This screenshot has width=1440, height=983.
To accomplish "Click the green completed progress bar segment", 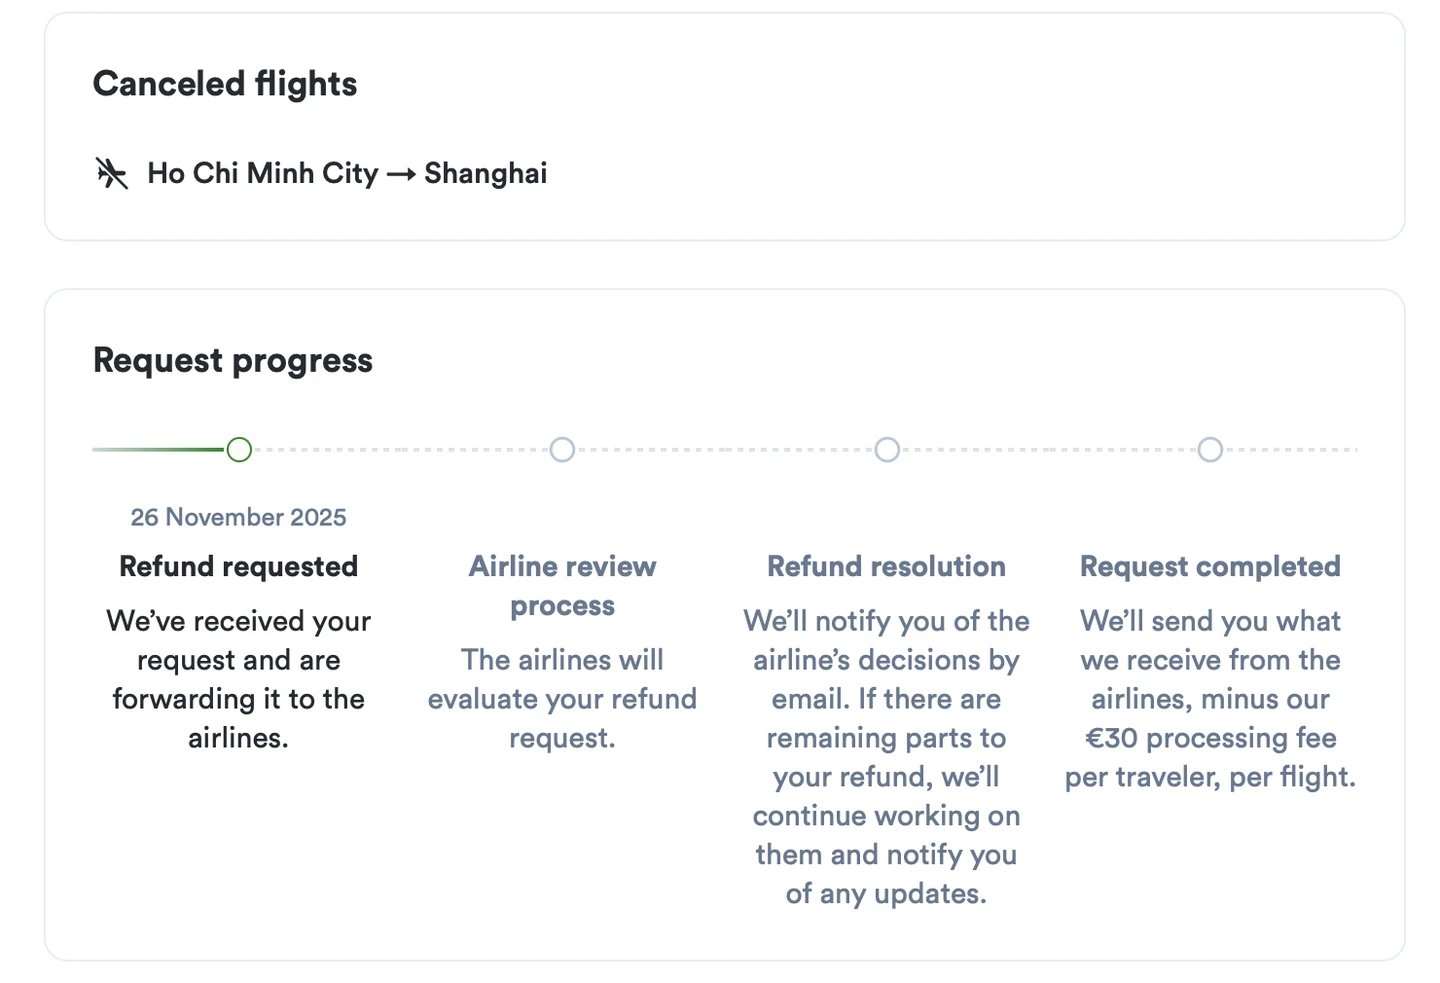I will (158, 450).
